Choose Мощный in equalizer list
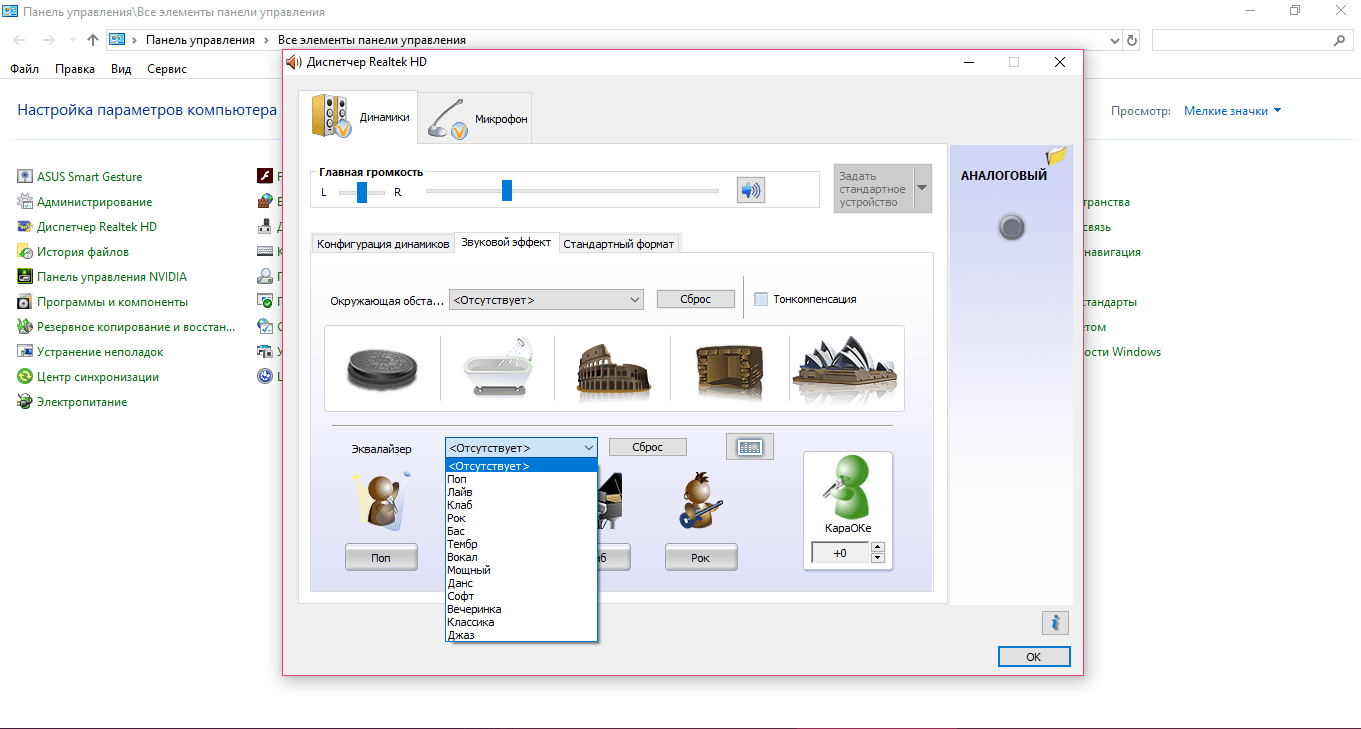This screenshot has width=1361, height=729. pyautogui.click(x=521, y=570)
